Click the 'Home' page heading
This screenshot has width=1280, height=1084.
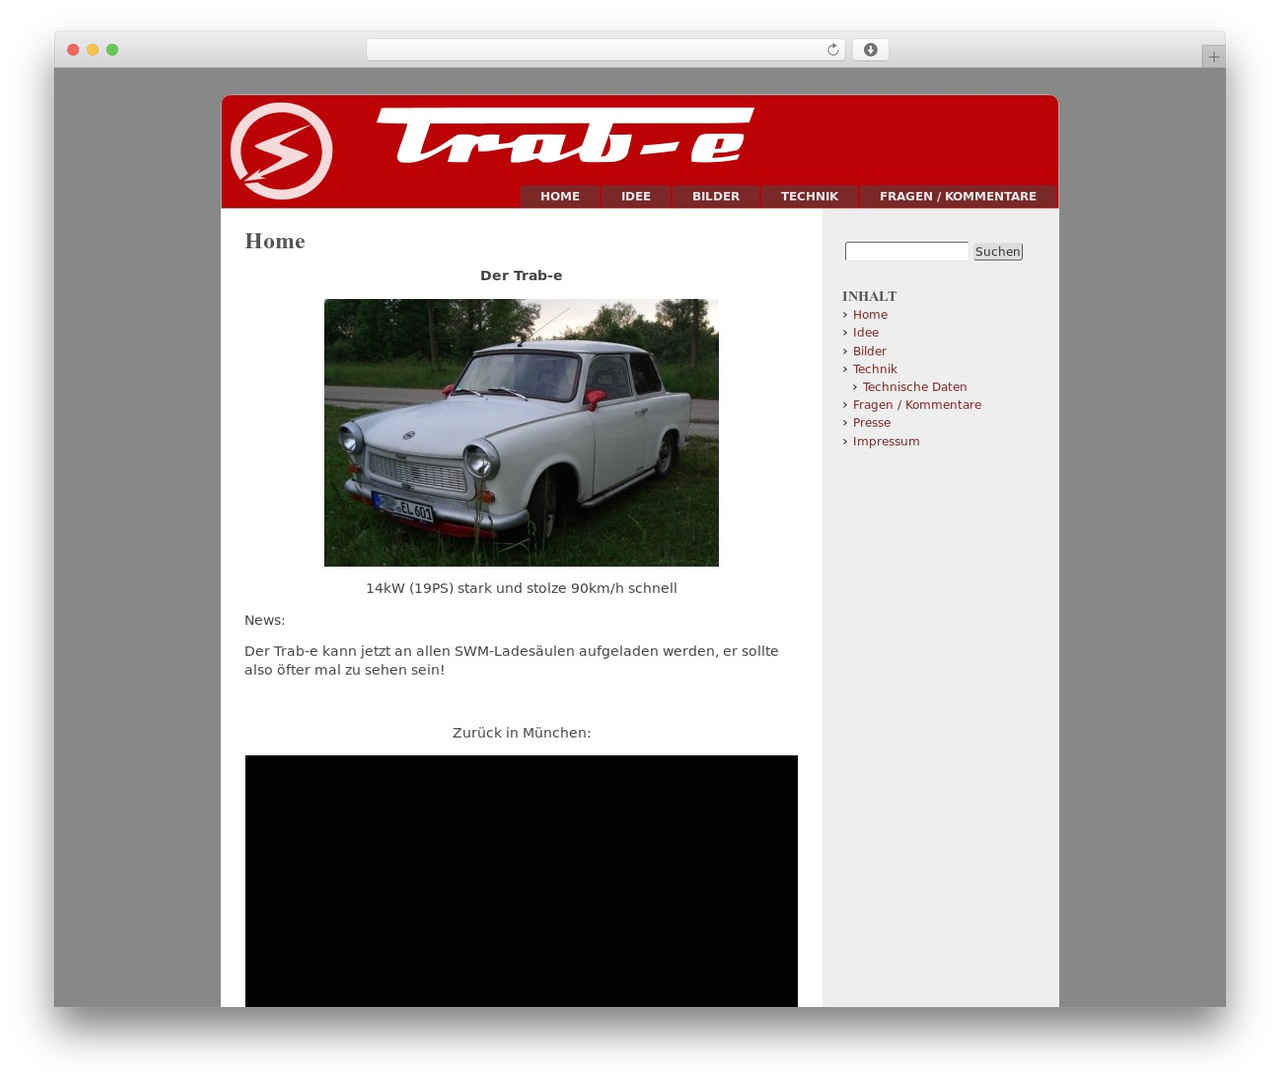pos(275,241)
